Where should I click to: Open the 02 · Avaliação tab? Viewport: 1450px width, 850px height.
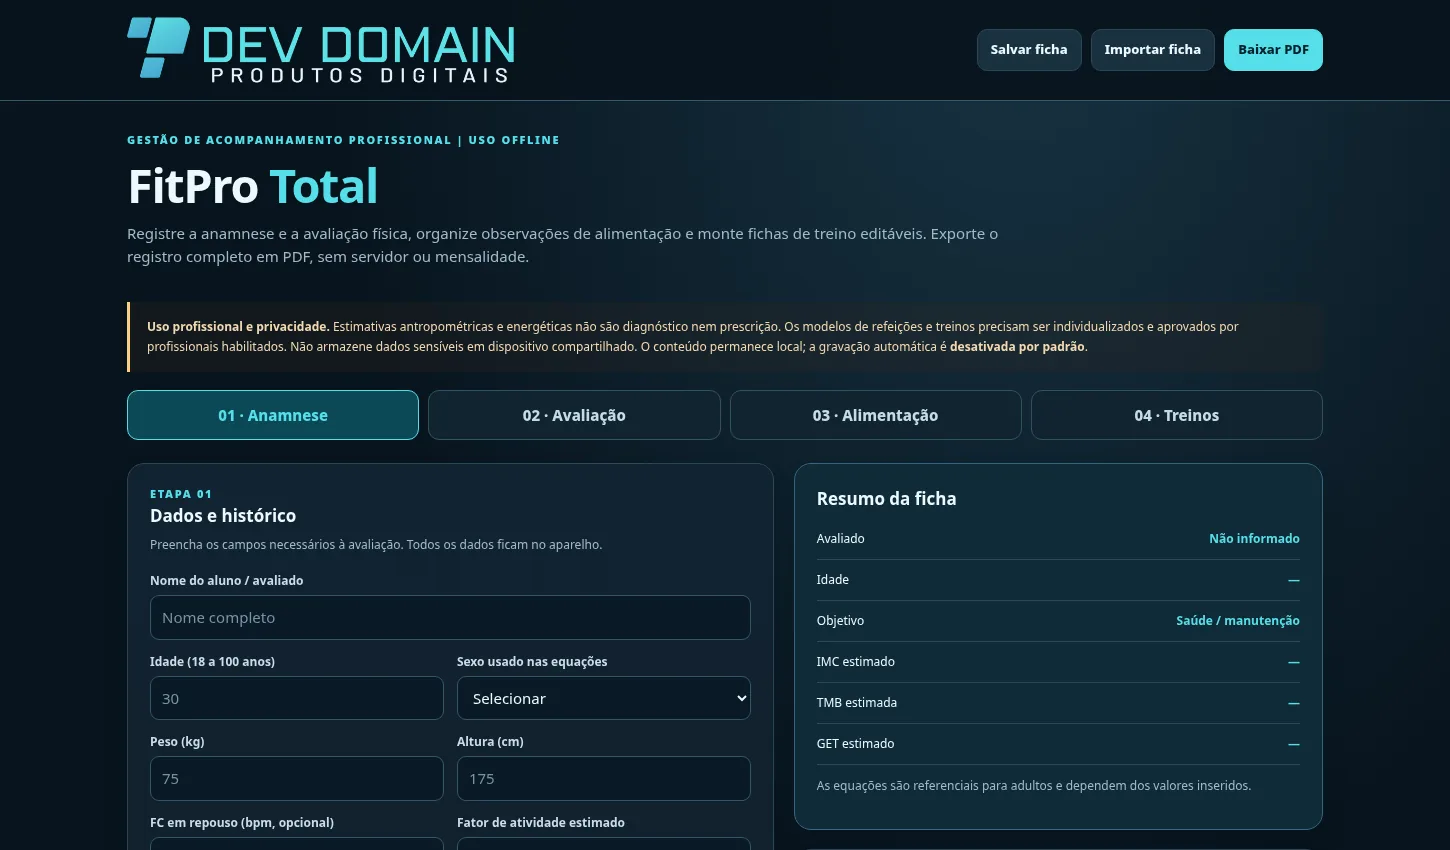(x=574, y=415)
